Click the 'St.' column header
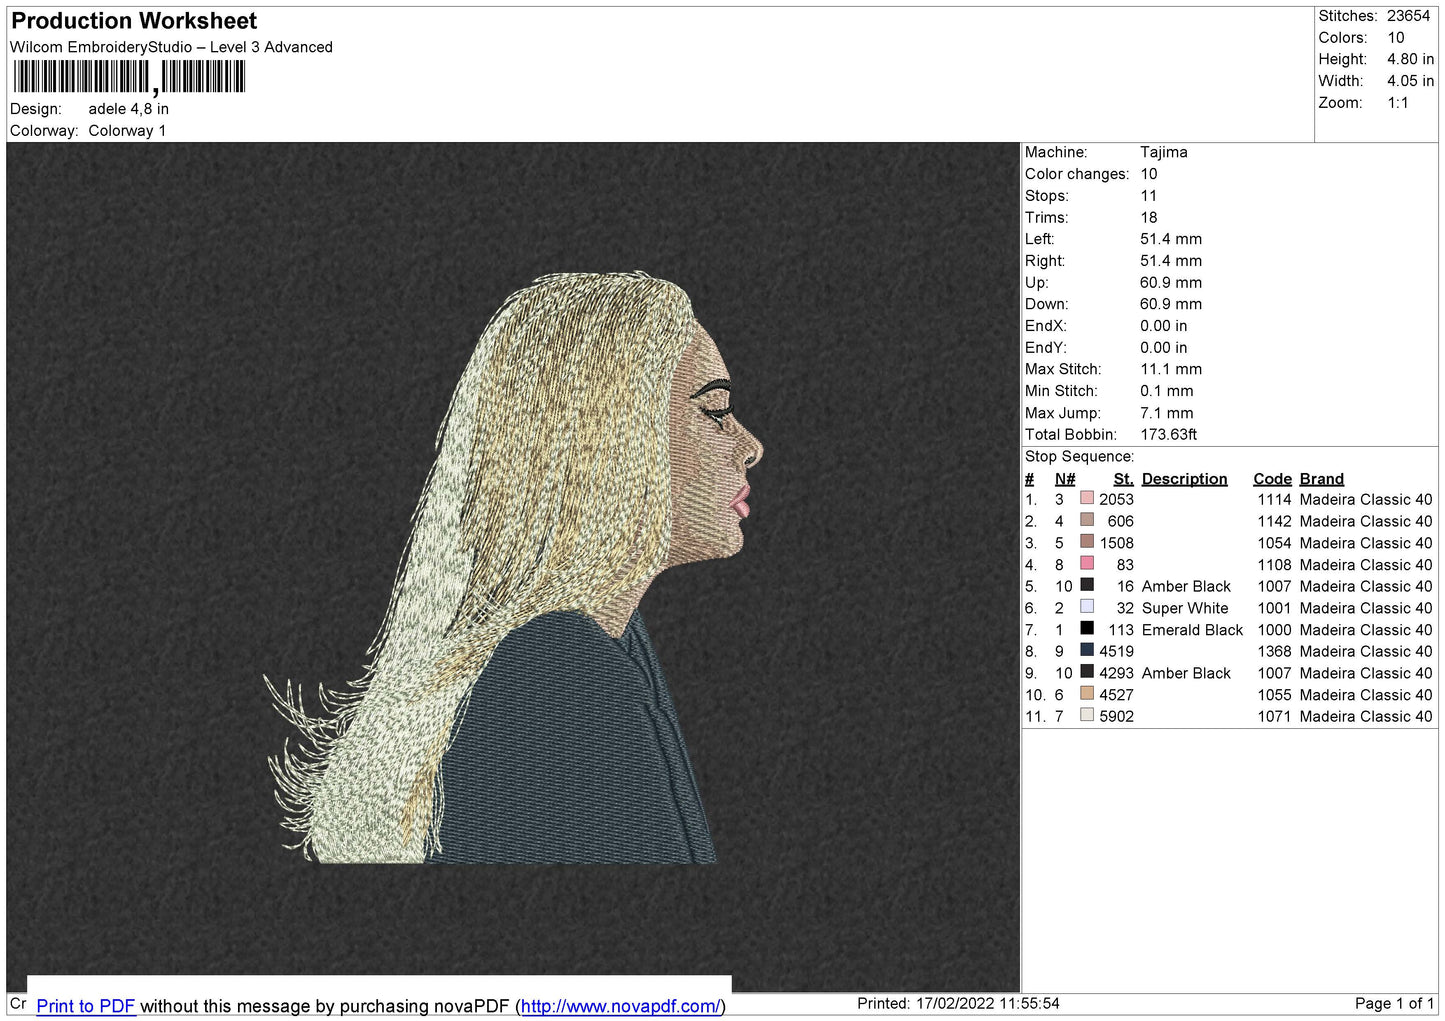The image size is (1445, 1021). click(x=1124, y=479)
